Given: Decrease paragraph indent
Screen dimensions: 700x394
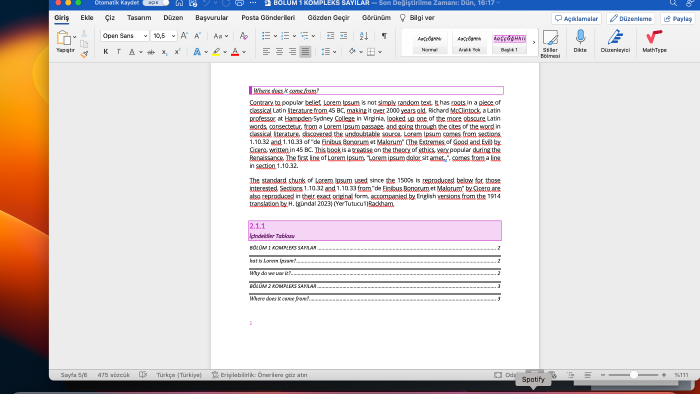Looking at the screenshot, I should tap(330, 36).
